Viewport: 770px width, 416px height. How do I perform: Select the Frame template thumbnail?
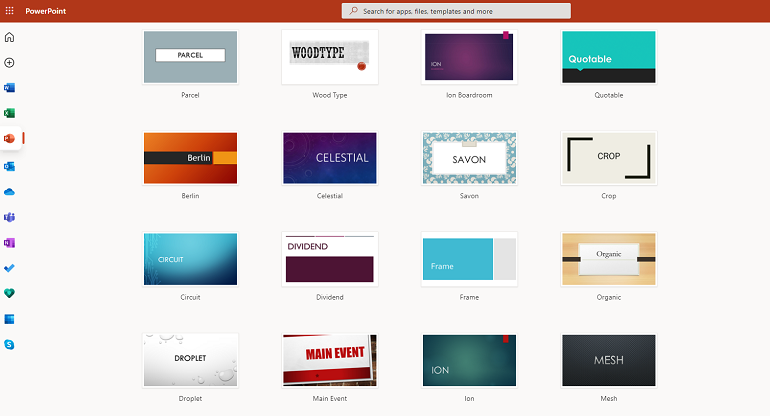(469, 259)
